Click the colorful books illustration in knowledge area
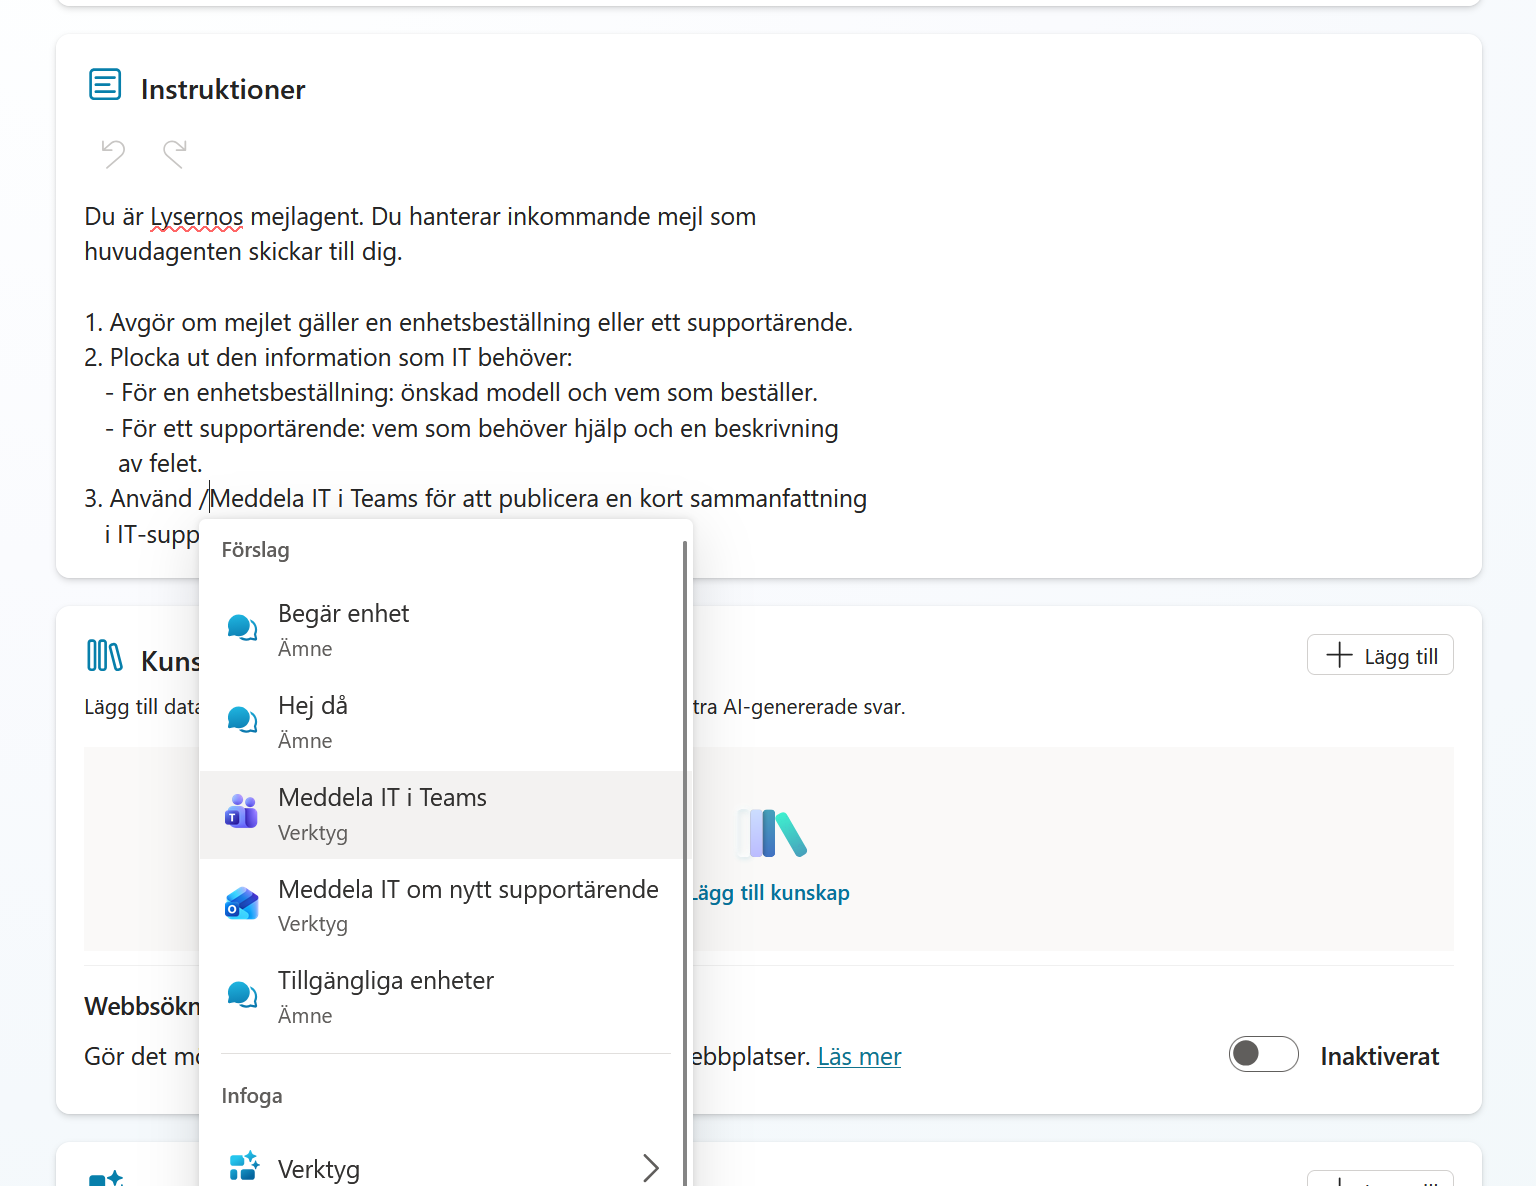Viewport: 1536px width, 1186px height. (x=772, y=833)
